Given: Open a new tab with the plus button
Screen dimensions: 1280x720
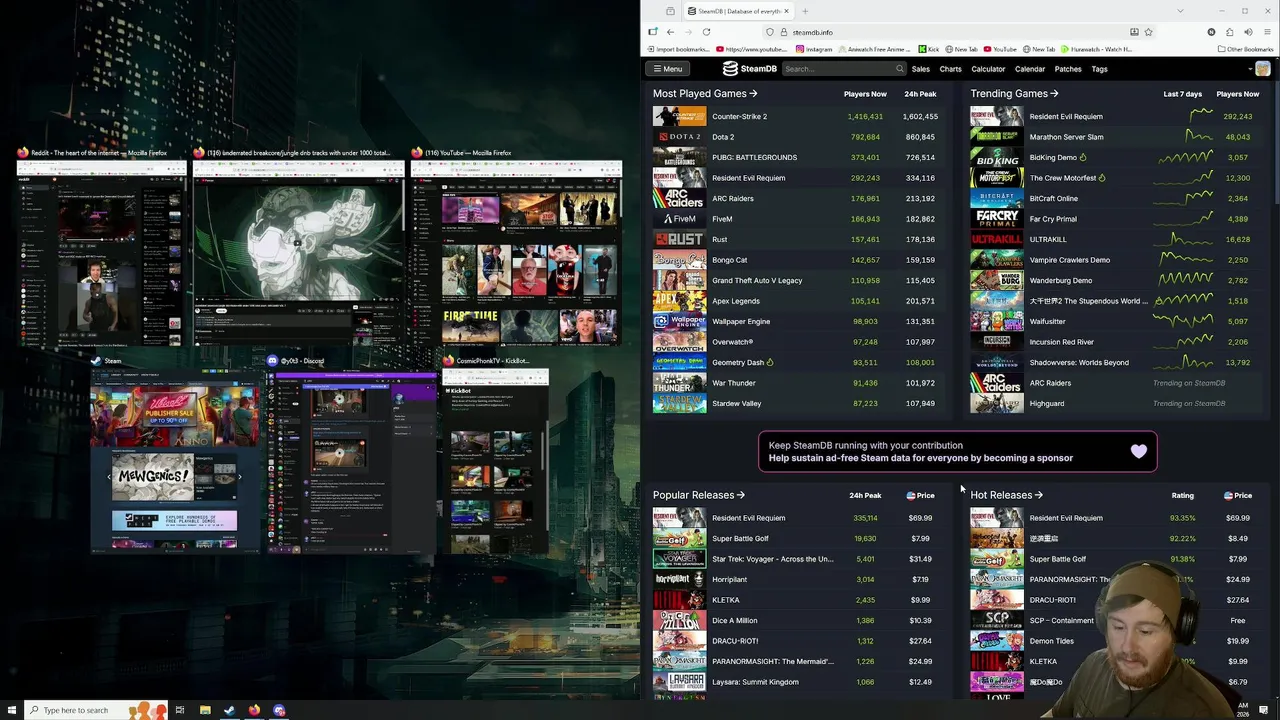Looking at the screenshot, I should pyautogui.click(x=804, y=11).
